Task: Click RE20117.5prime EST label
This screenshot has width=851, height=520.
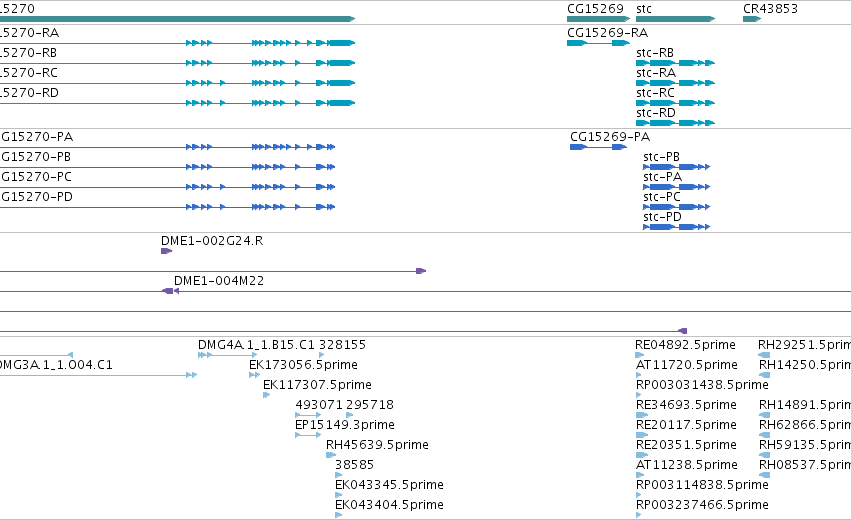Action: point(687,424)
